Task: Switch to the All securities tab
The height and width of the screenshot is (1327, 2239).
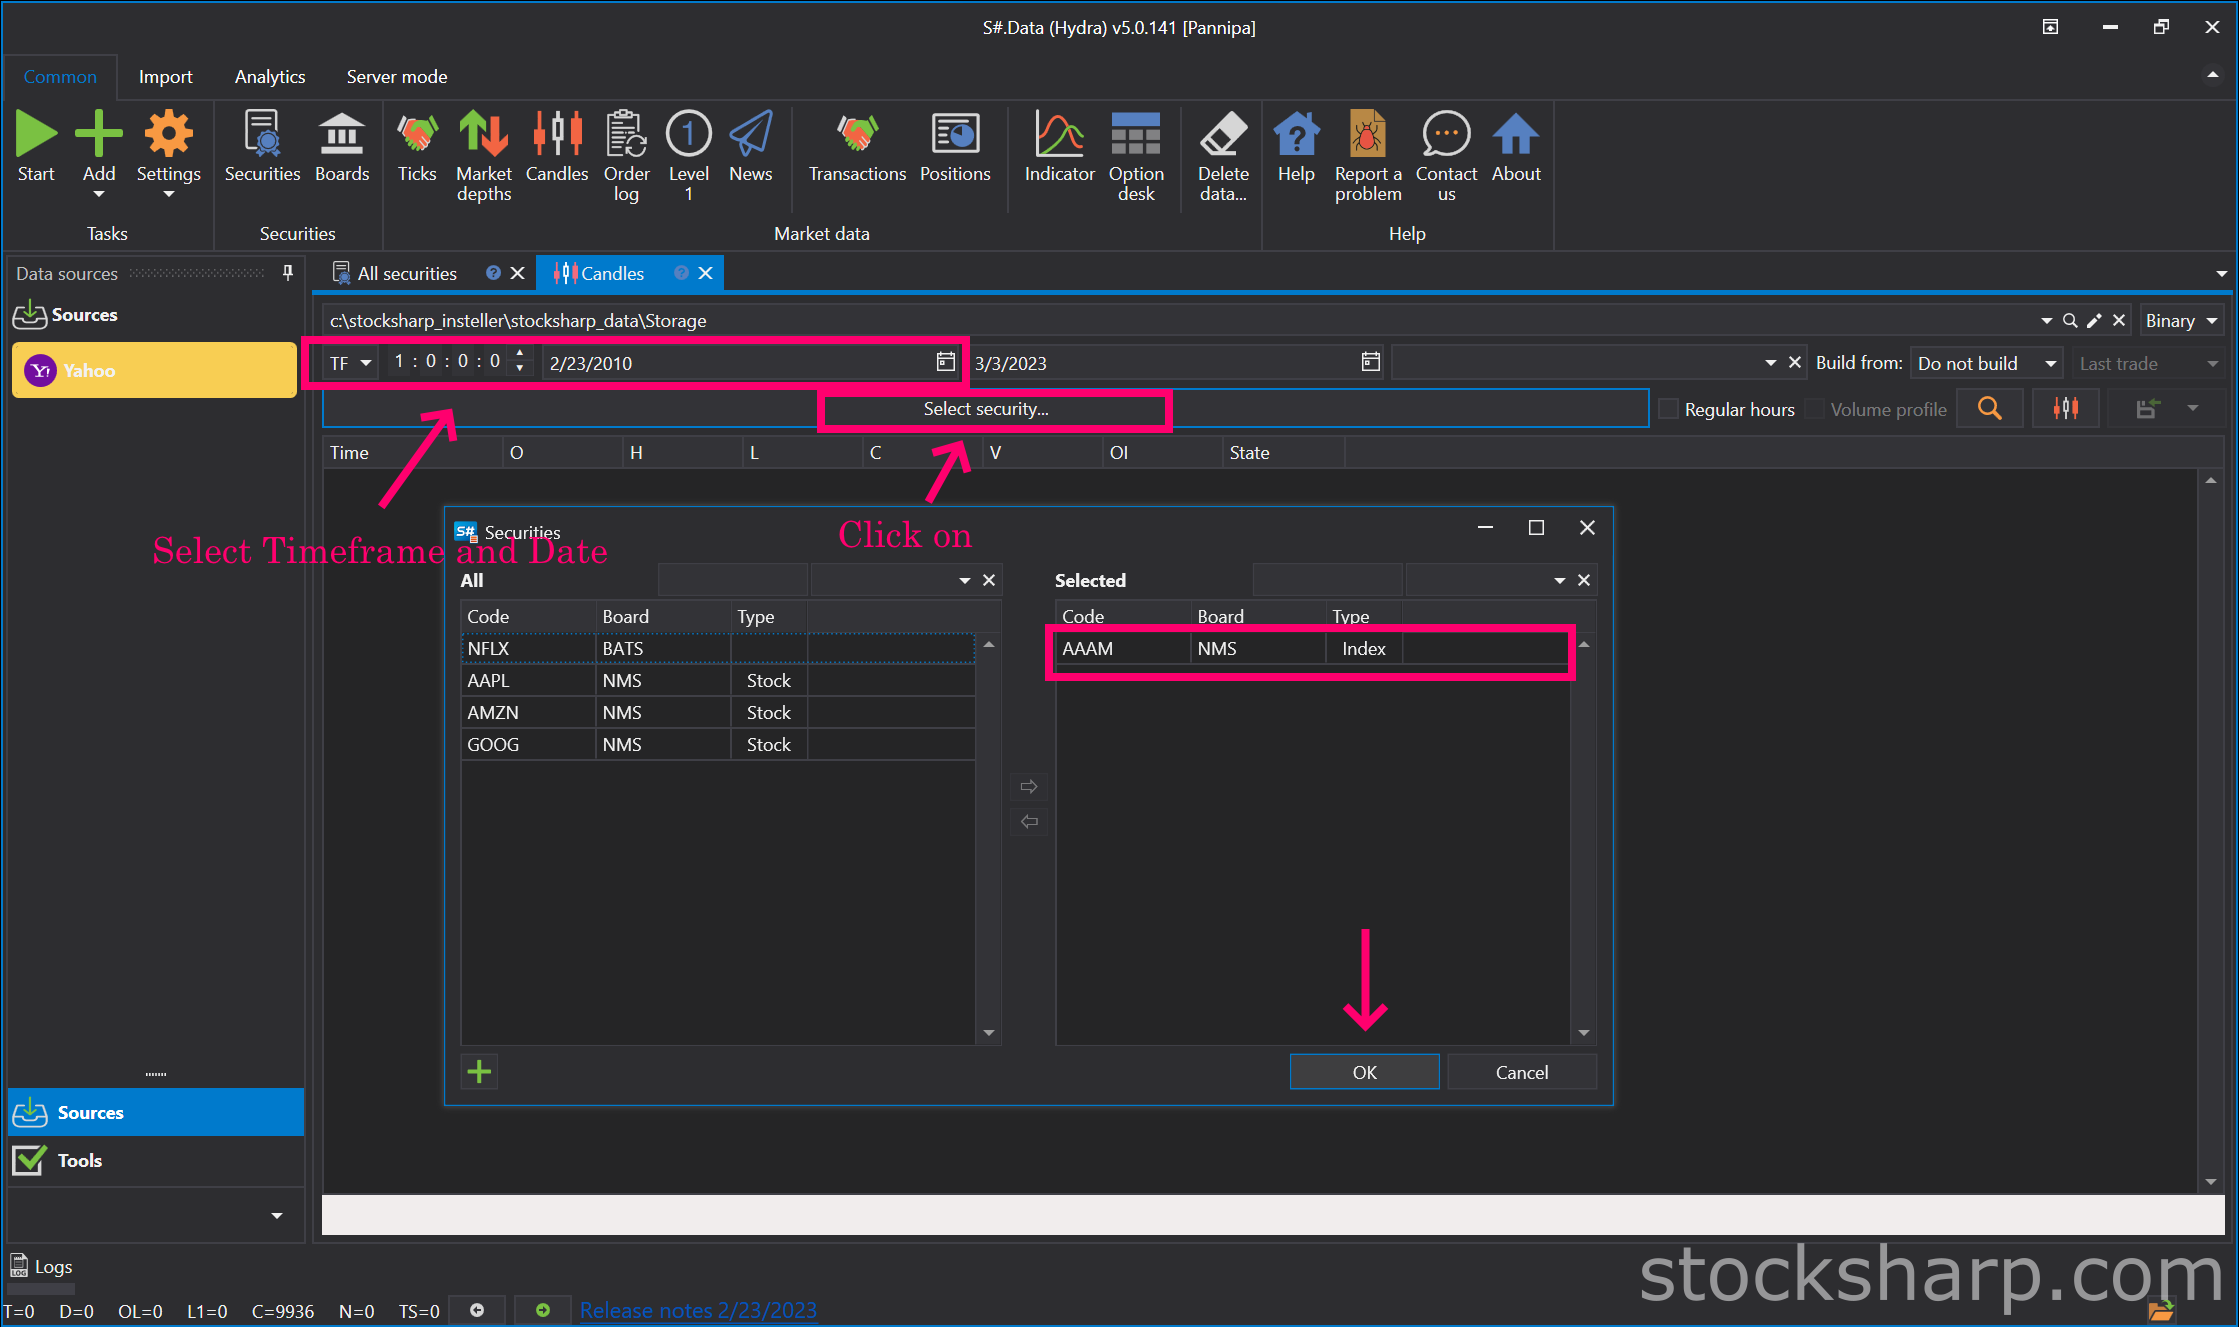Action: click(407, 273)
